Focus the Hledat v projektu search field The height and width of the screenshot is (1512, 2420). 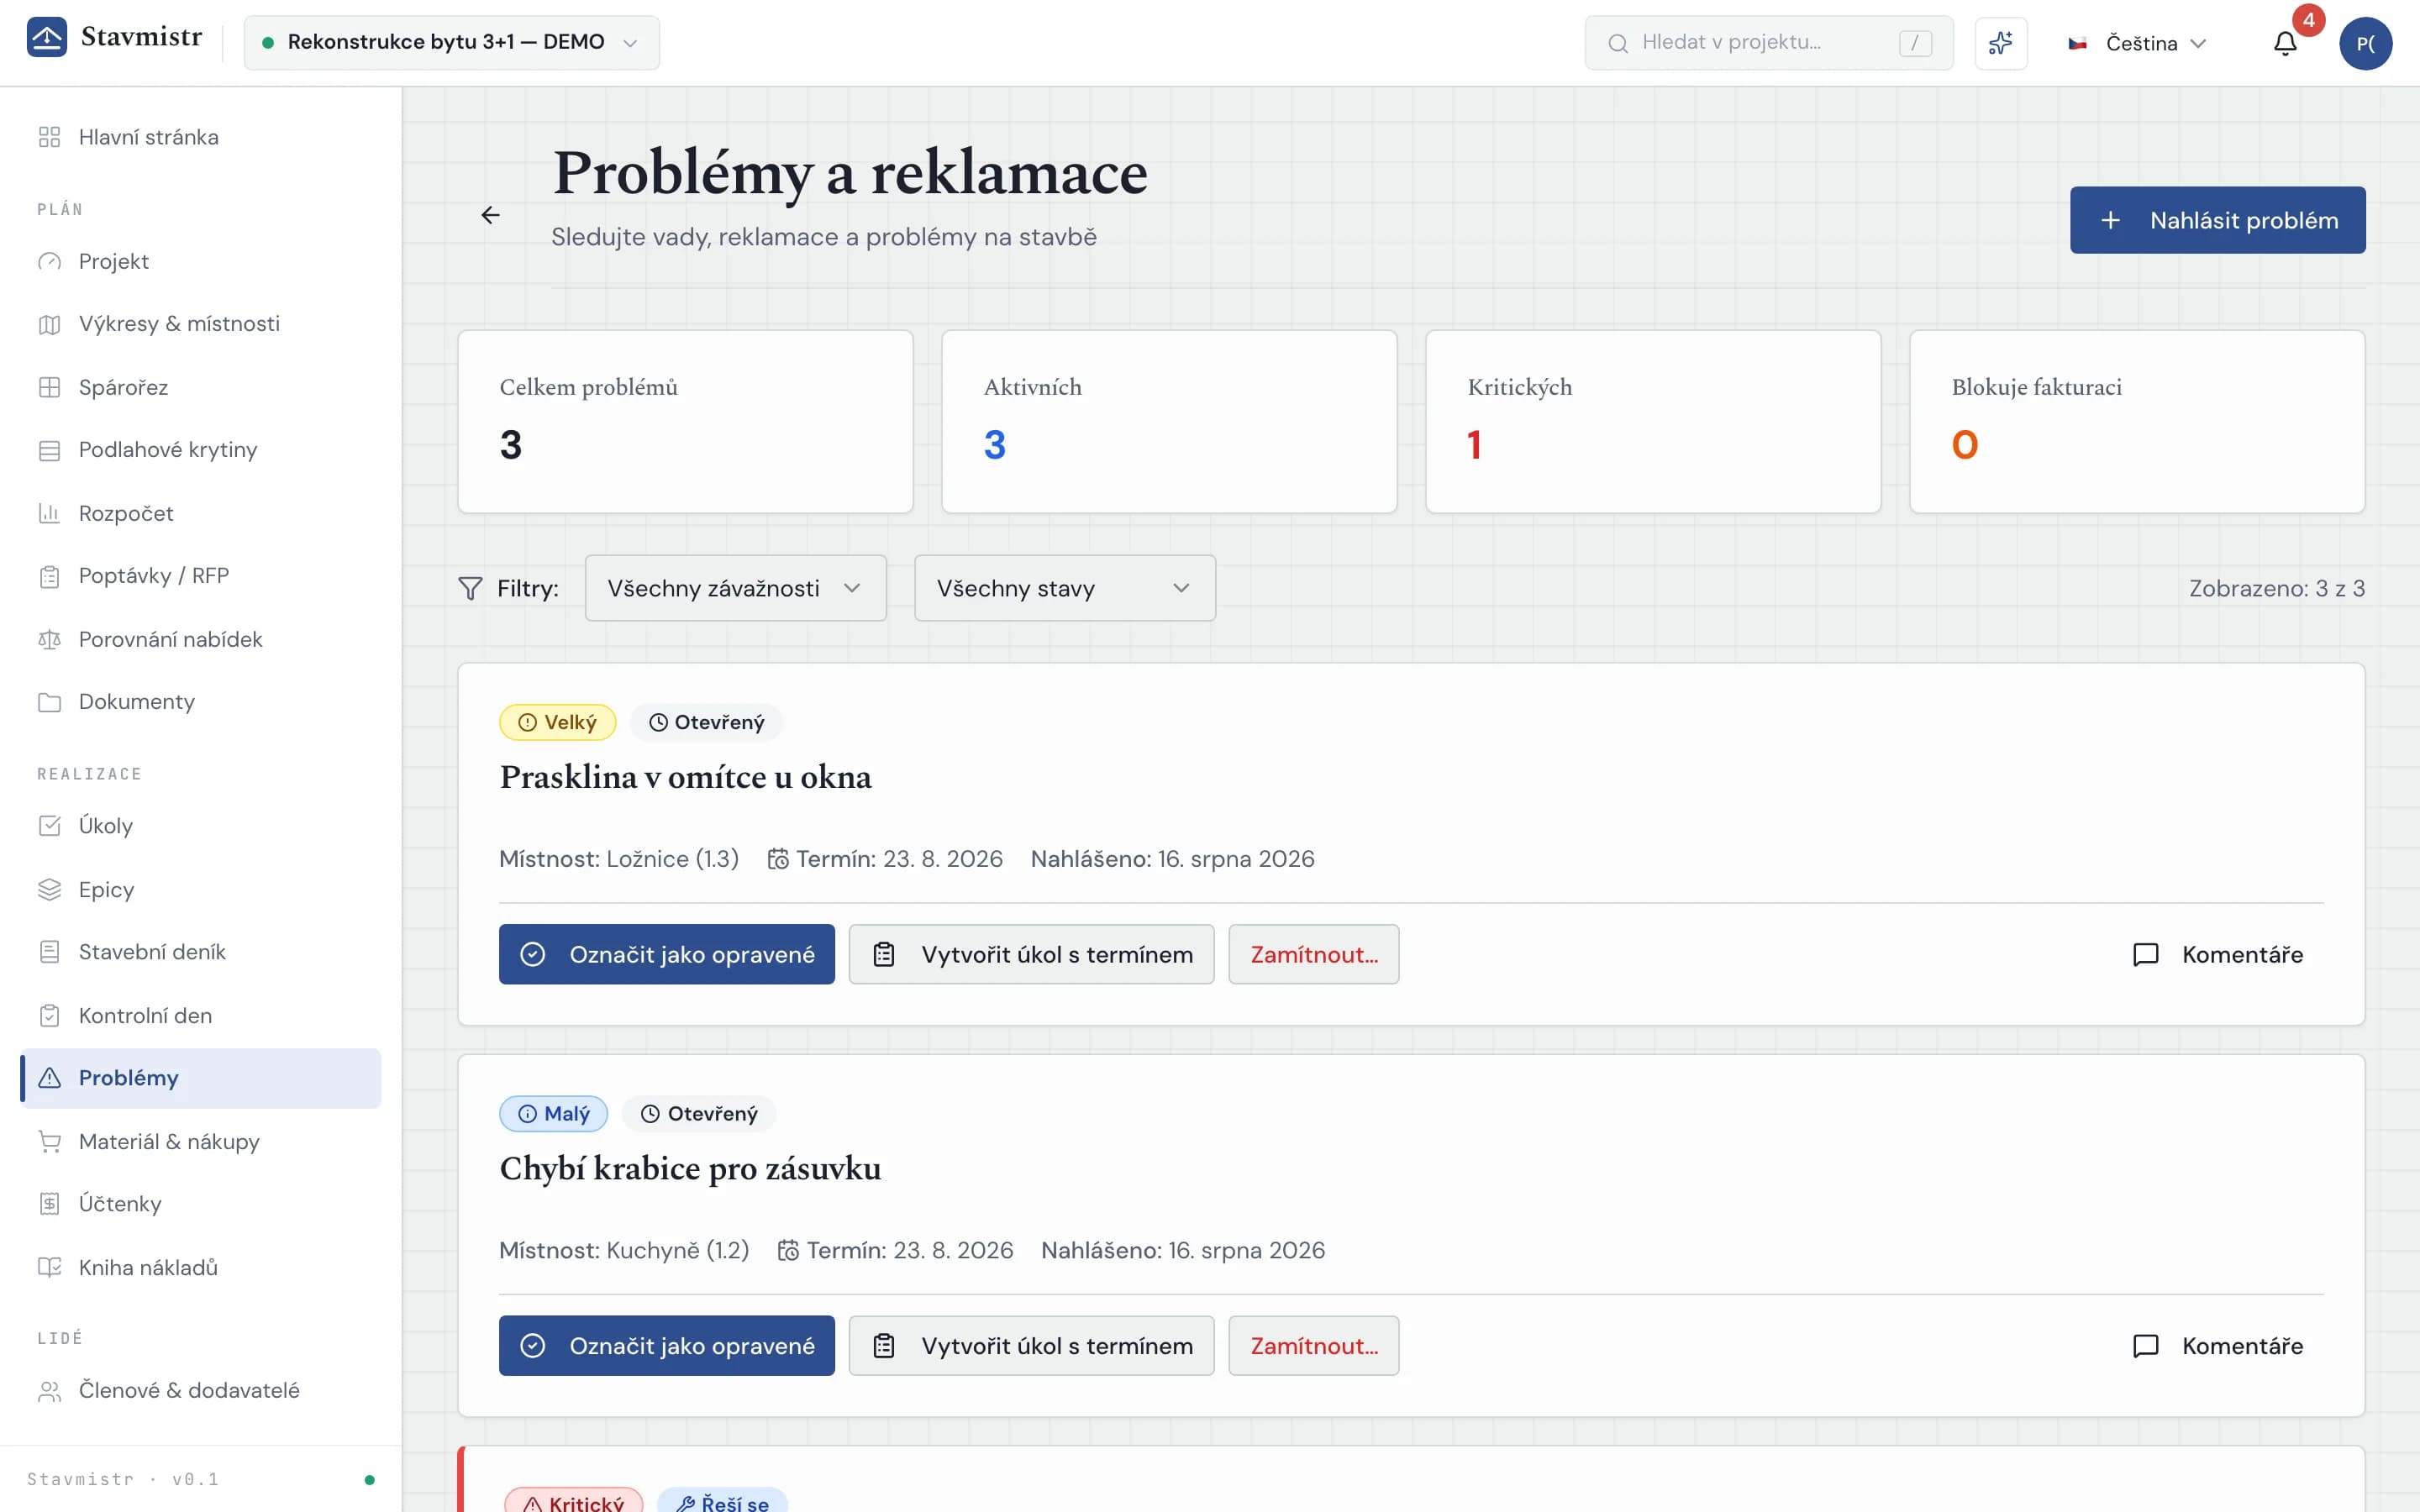click(x=1768, y=43)
